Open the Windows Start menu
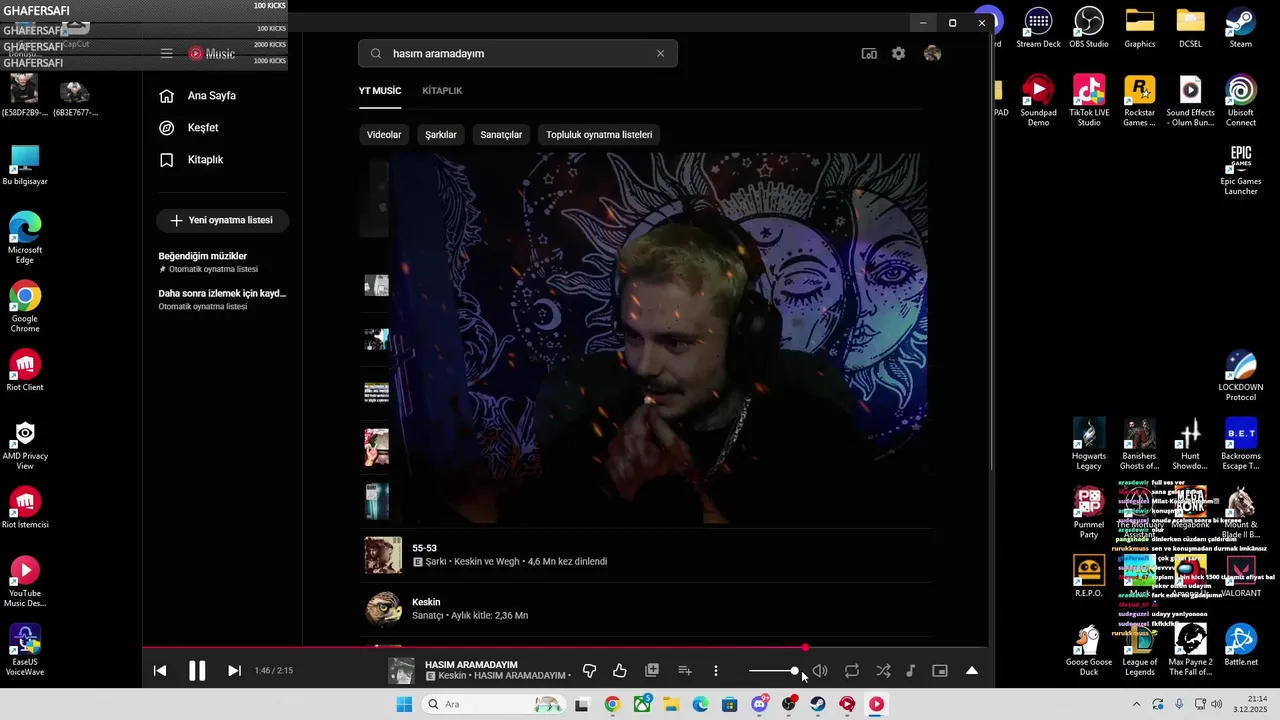The image size is (1280, 720). click(x=404, y=704)
